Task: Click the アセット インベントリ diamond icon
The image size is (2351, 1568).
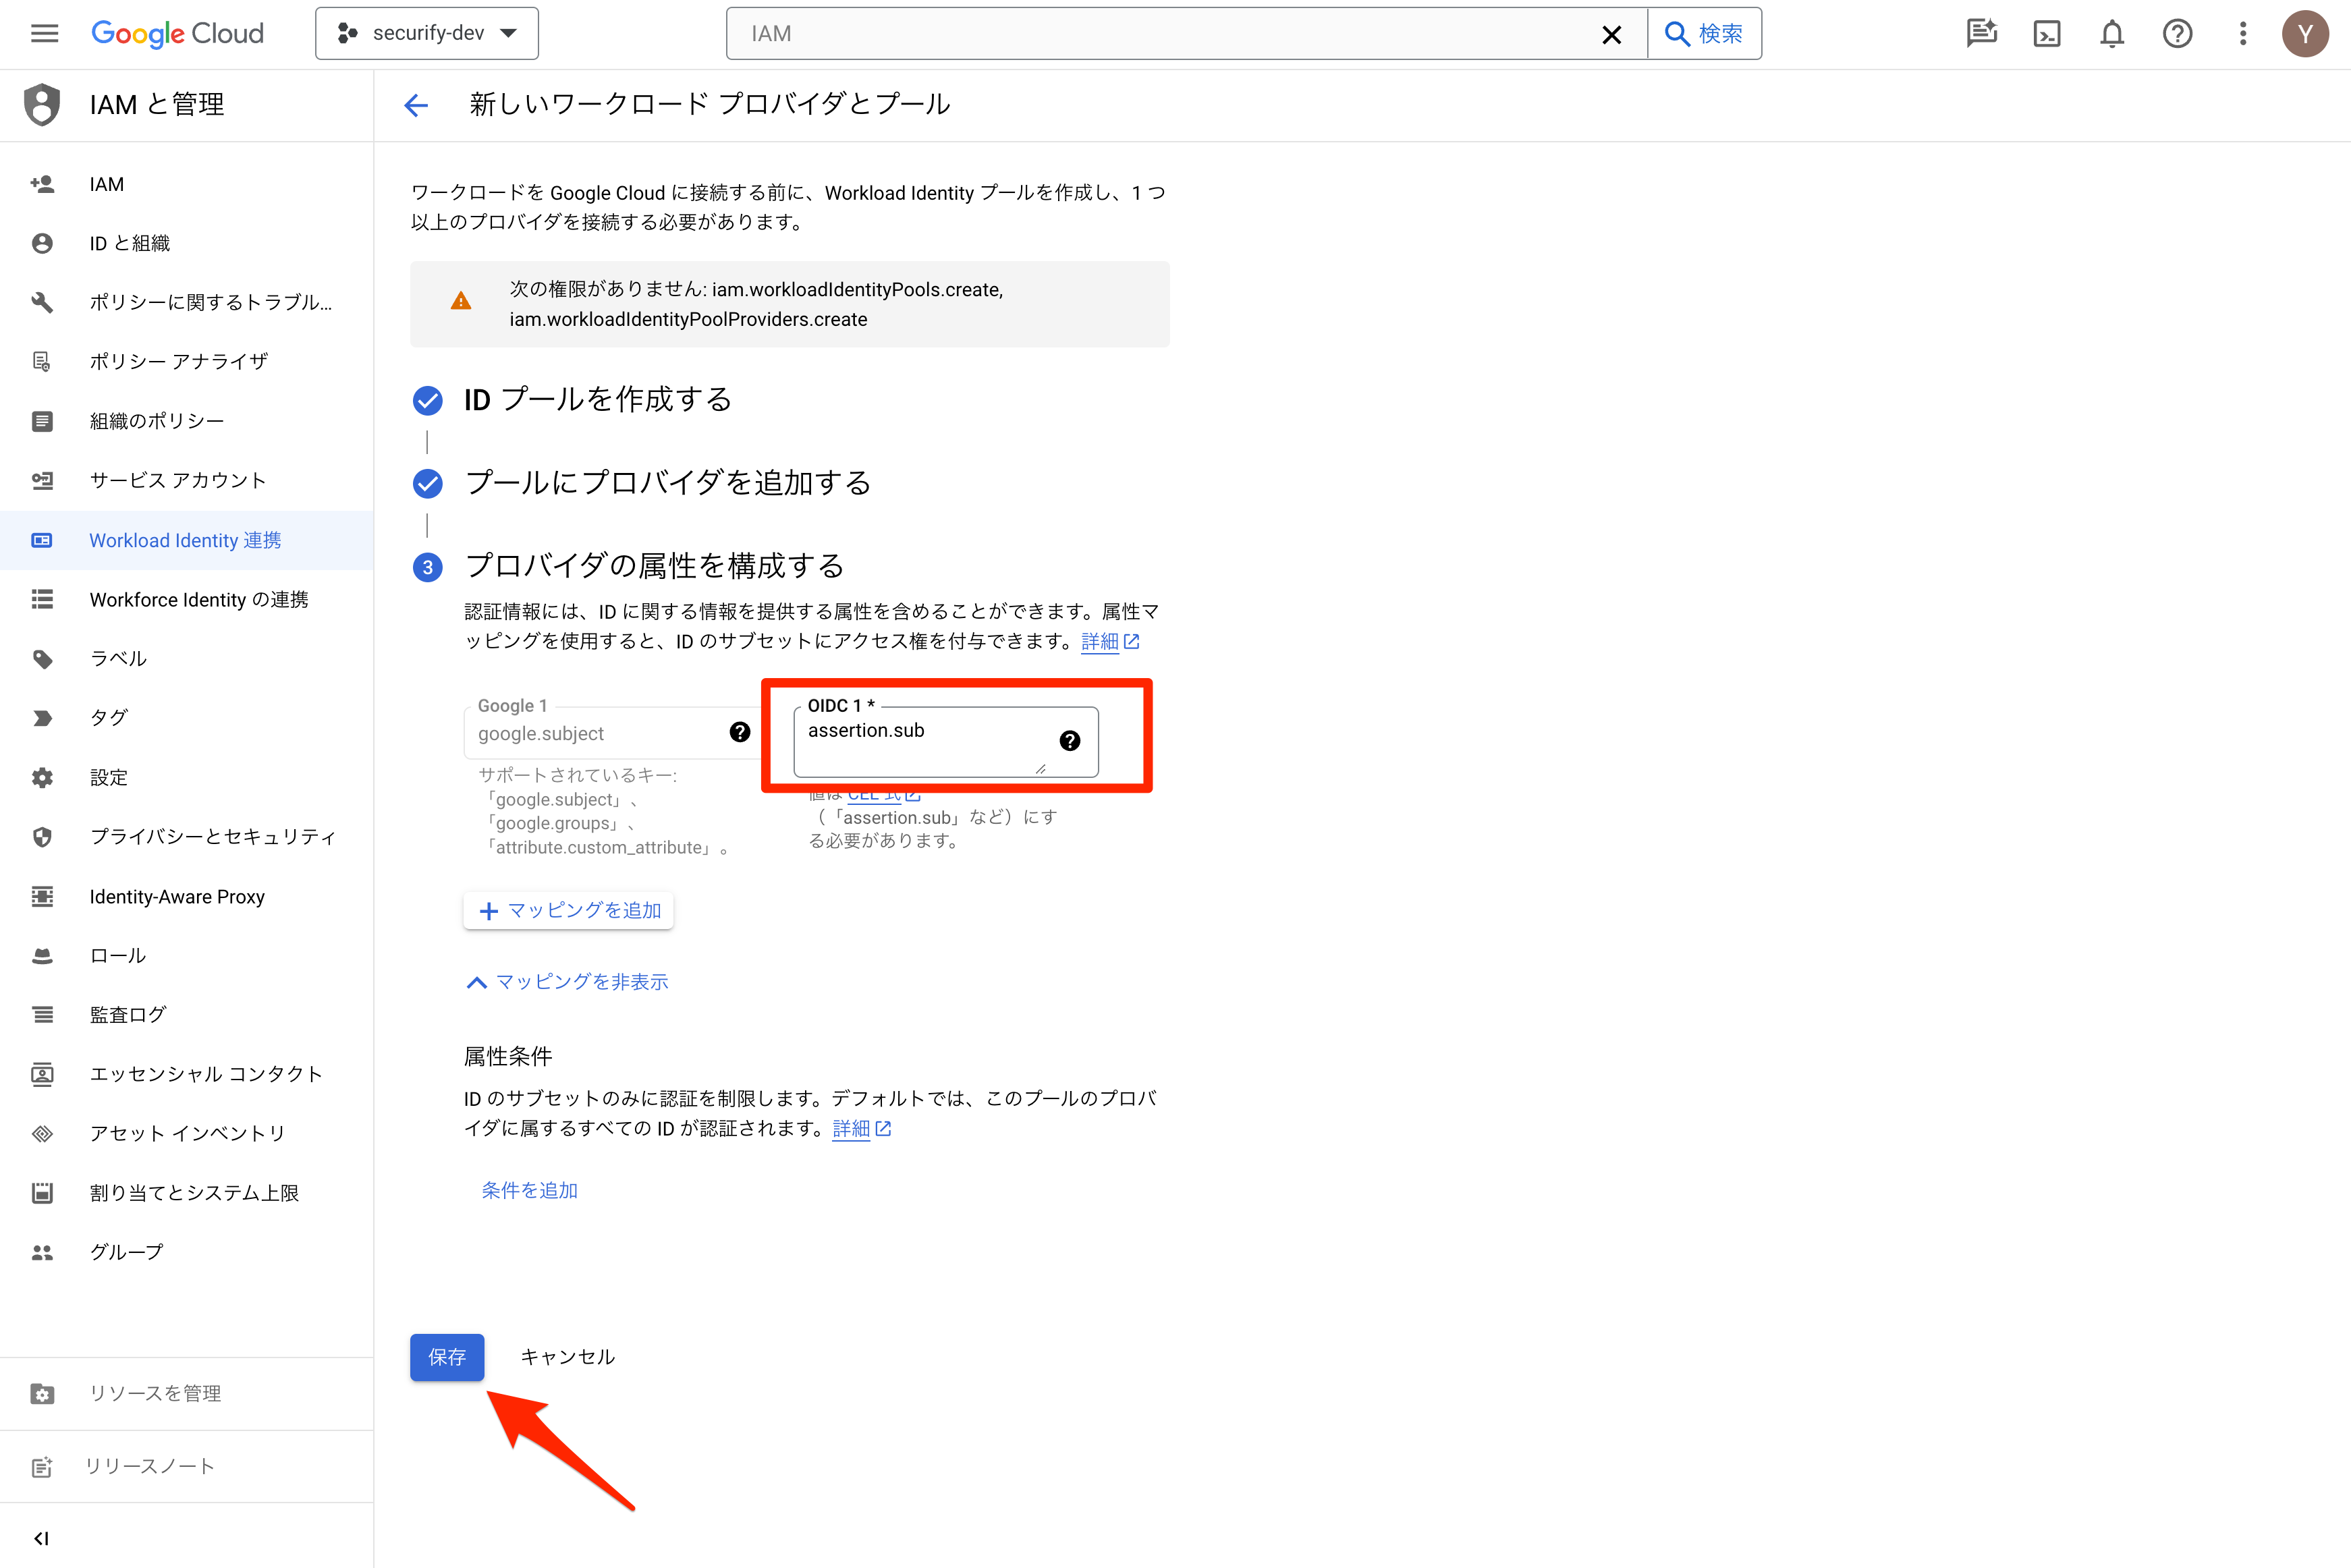Action: click(x=42, y=1134)
